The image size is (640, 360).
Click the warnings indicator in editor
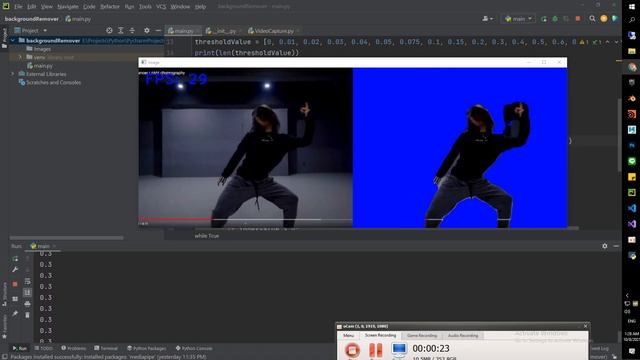point(583,42)
